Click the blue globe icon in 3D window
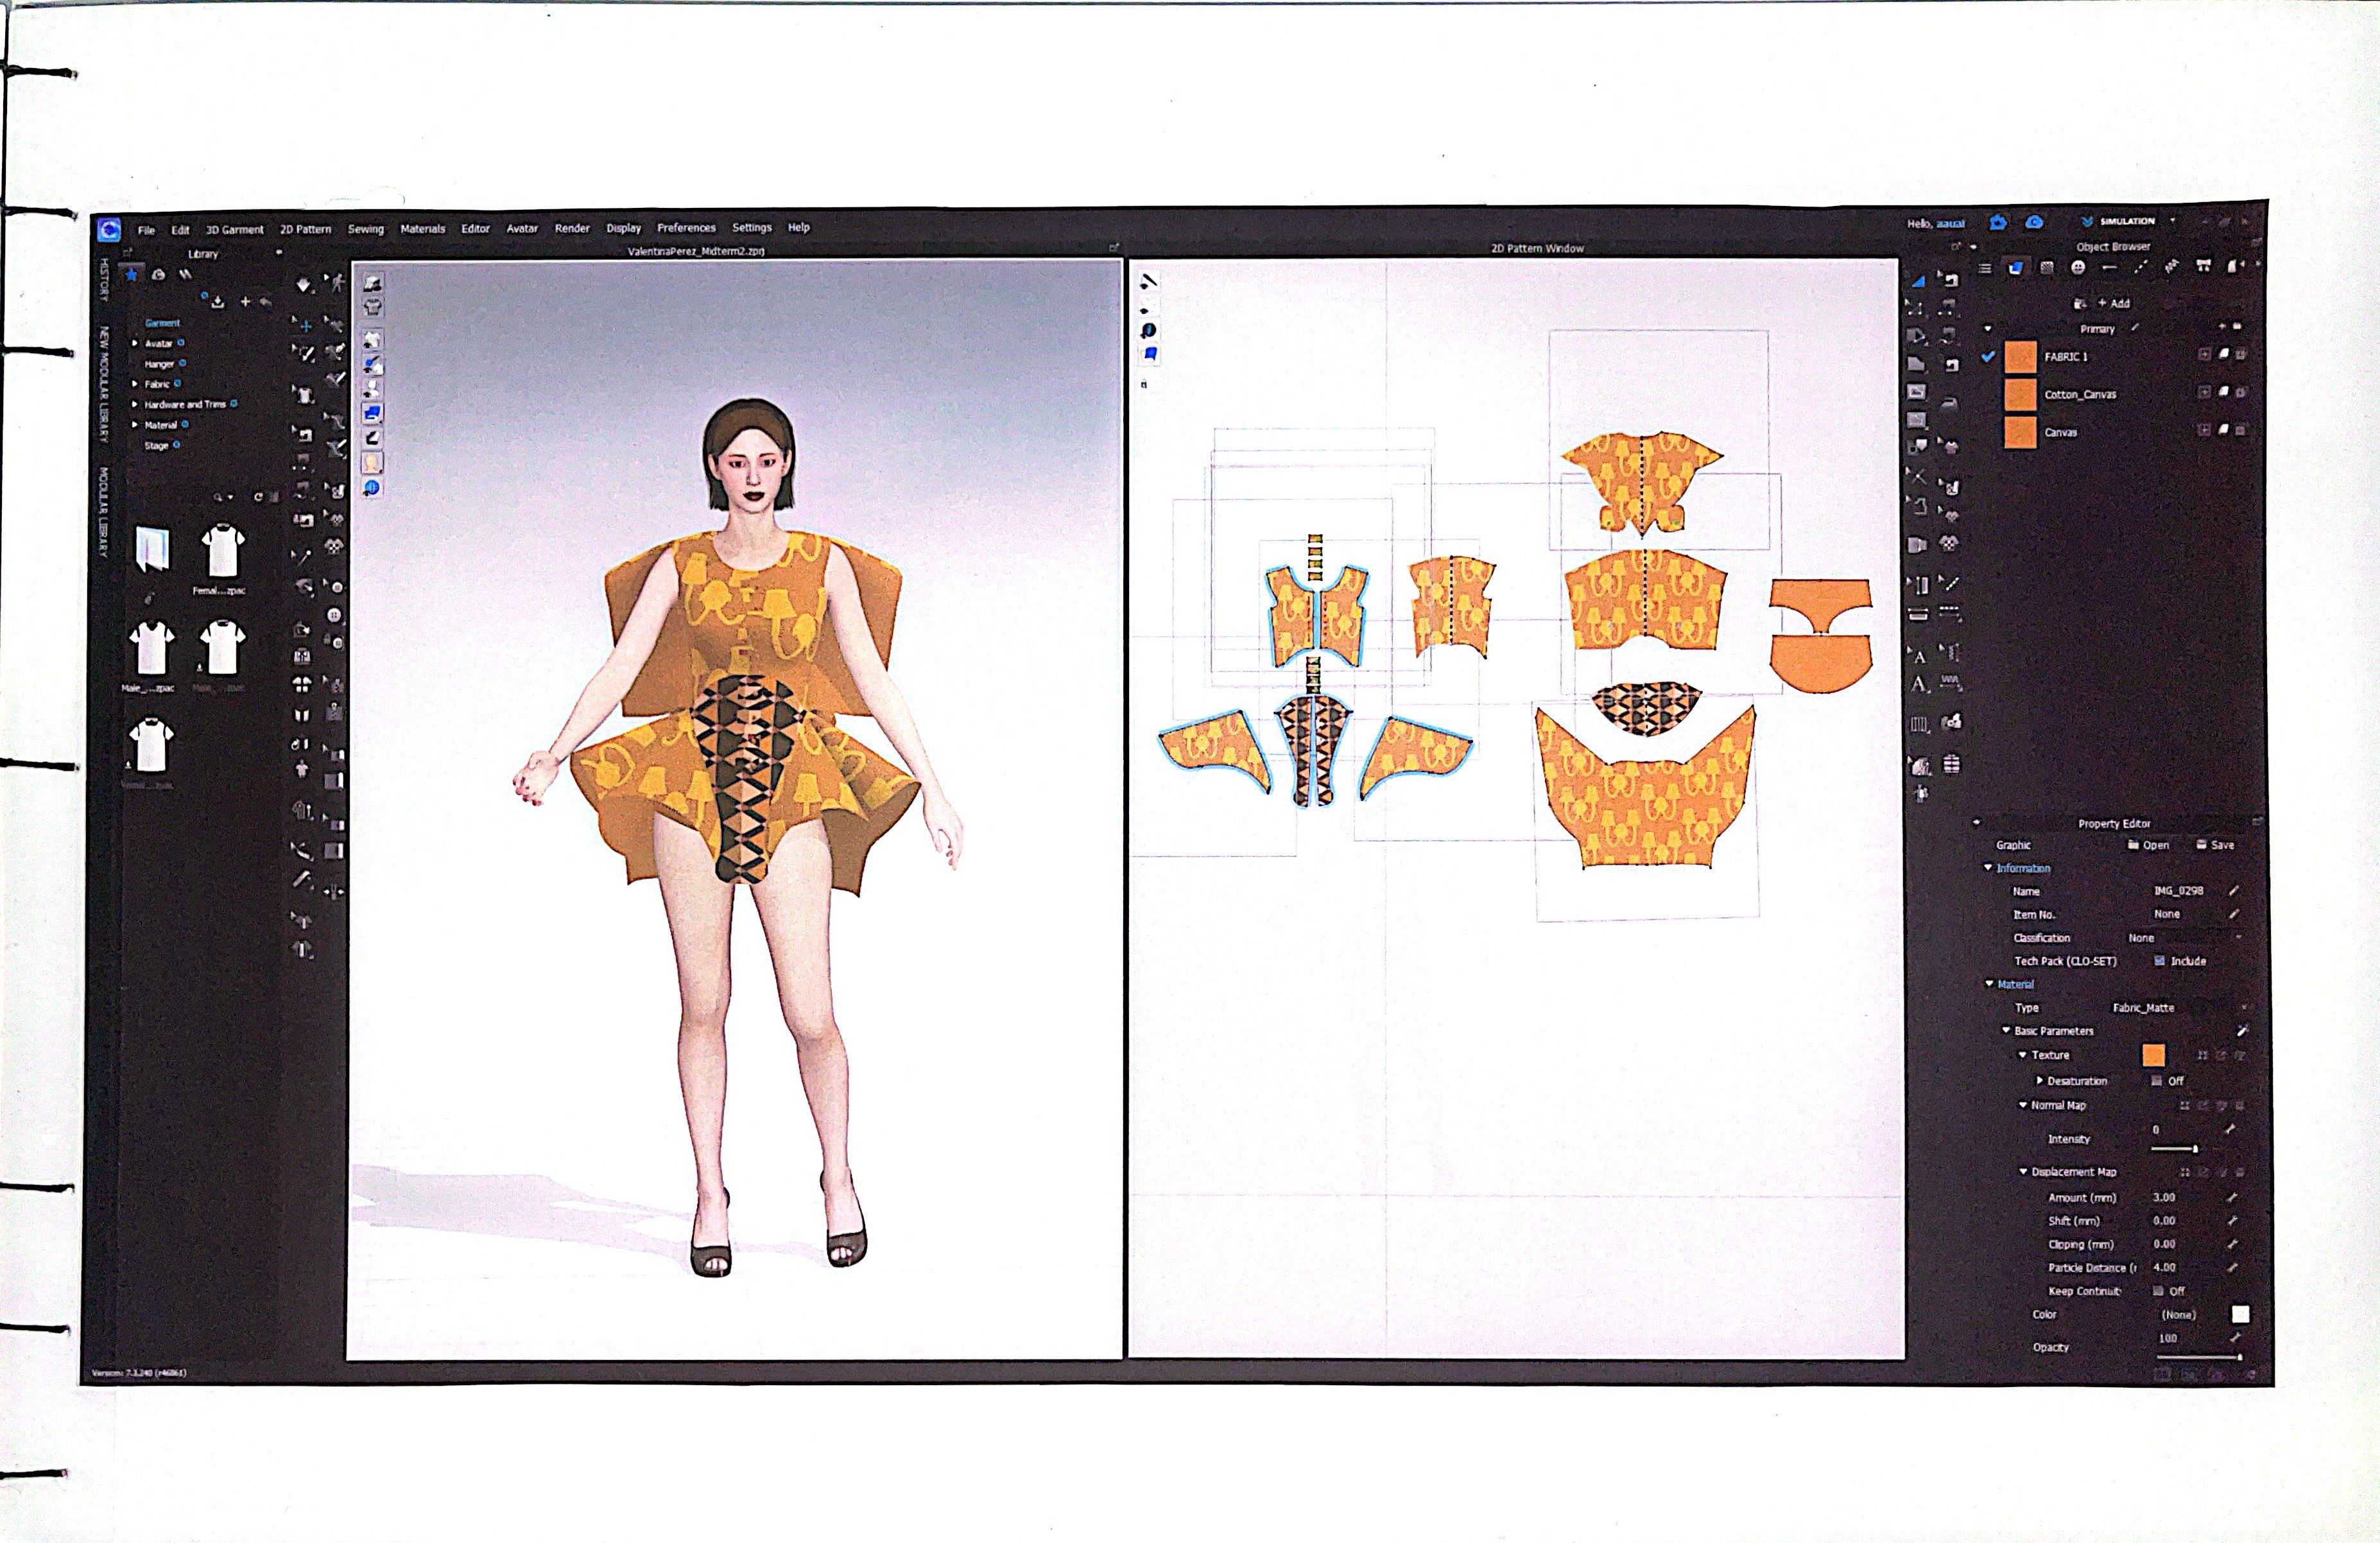Screen dimensions: 2380x1543 tap(372, 488)
